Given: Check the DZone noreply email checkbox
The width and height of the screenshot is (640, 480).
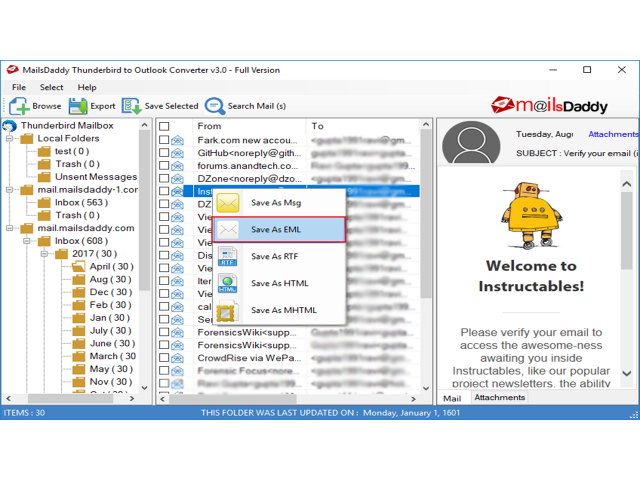Looking at the screenshot, I should click(164, 178).
